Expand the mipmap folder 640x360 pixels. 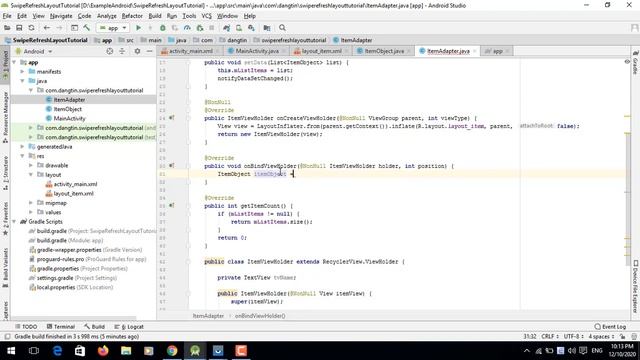click(31, 203)
